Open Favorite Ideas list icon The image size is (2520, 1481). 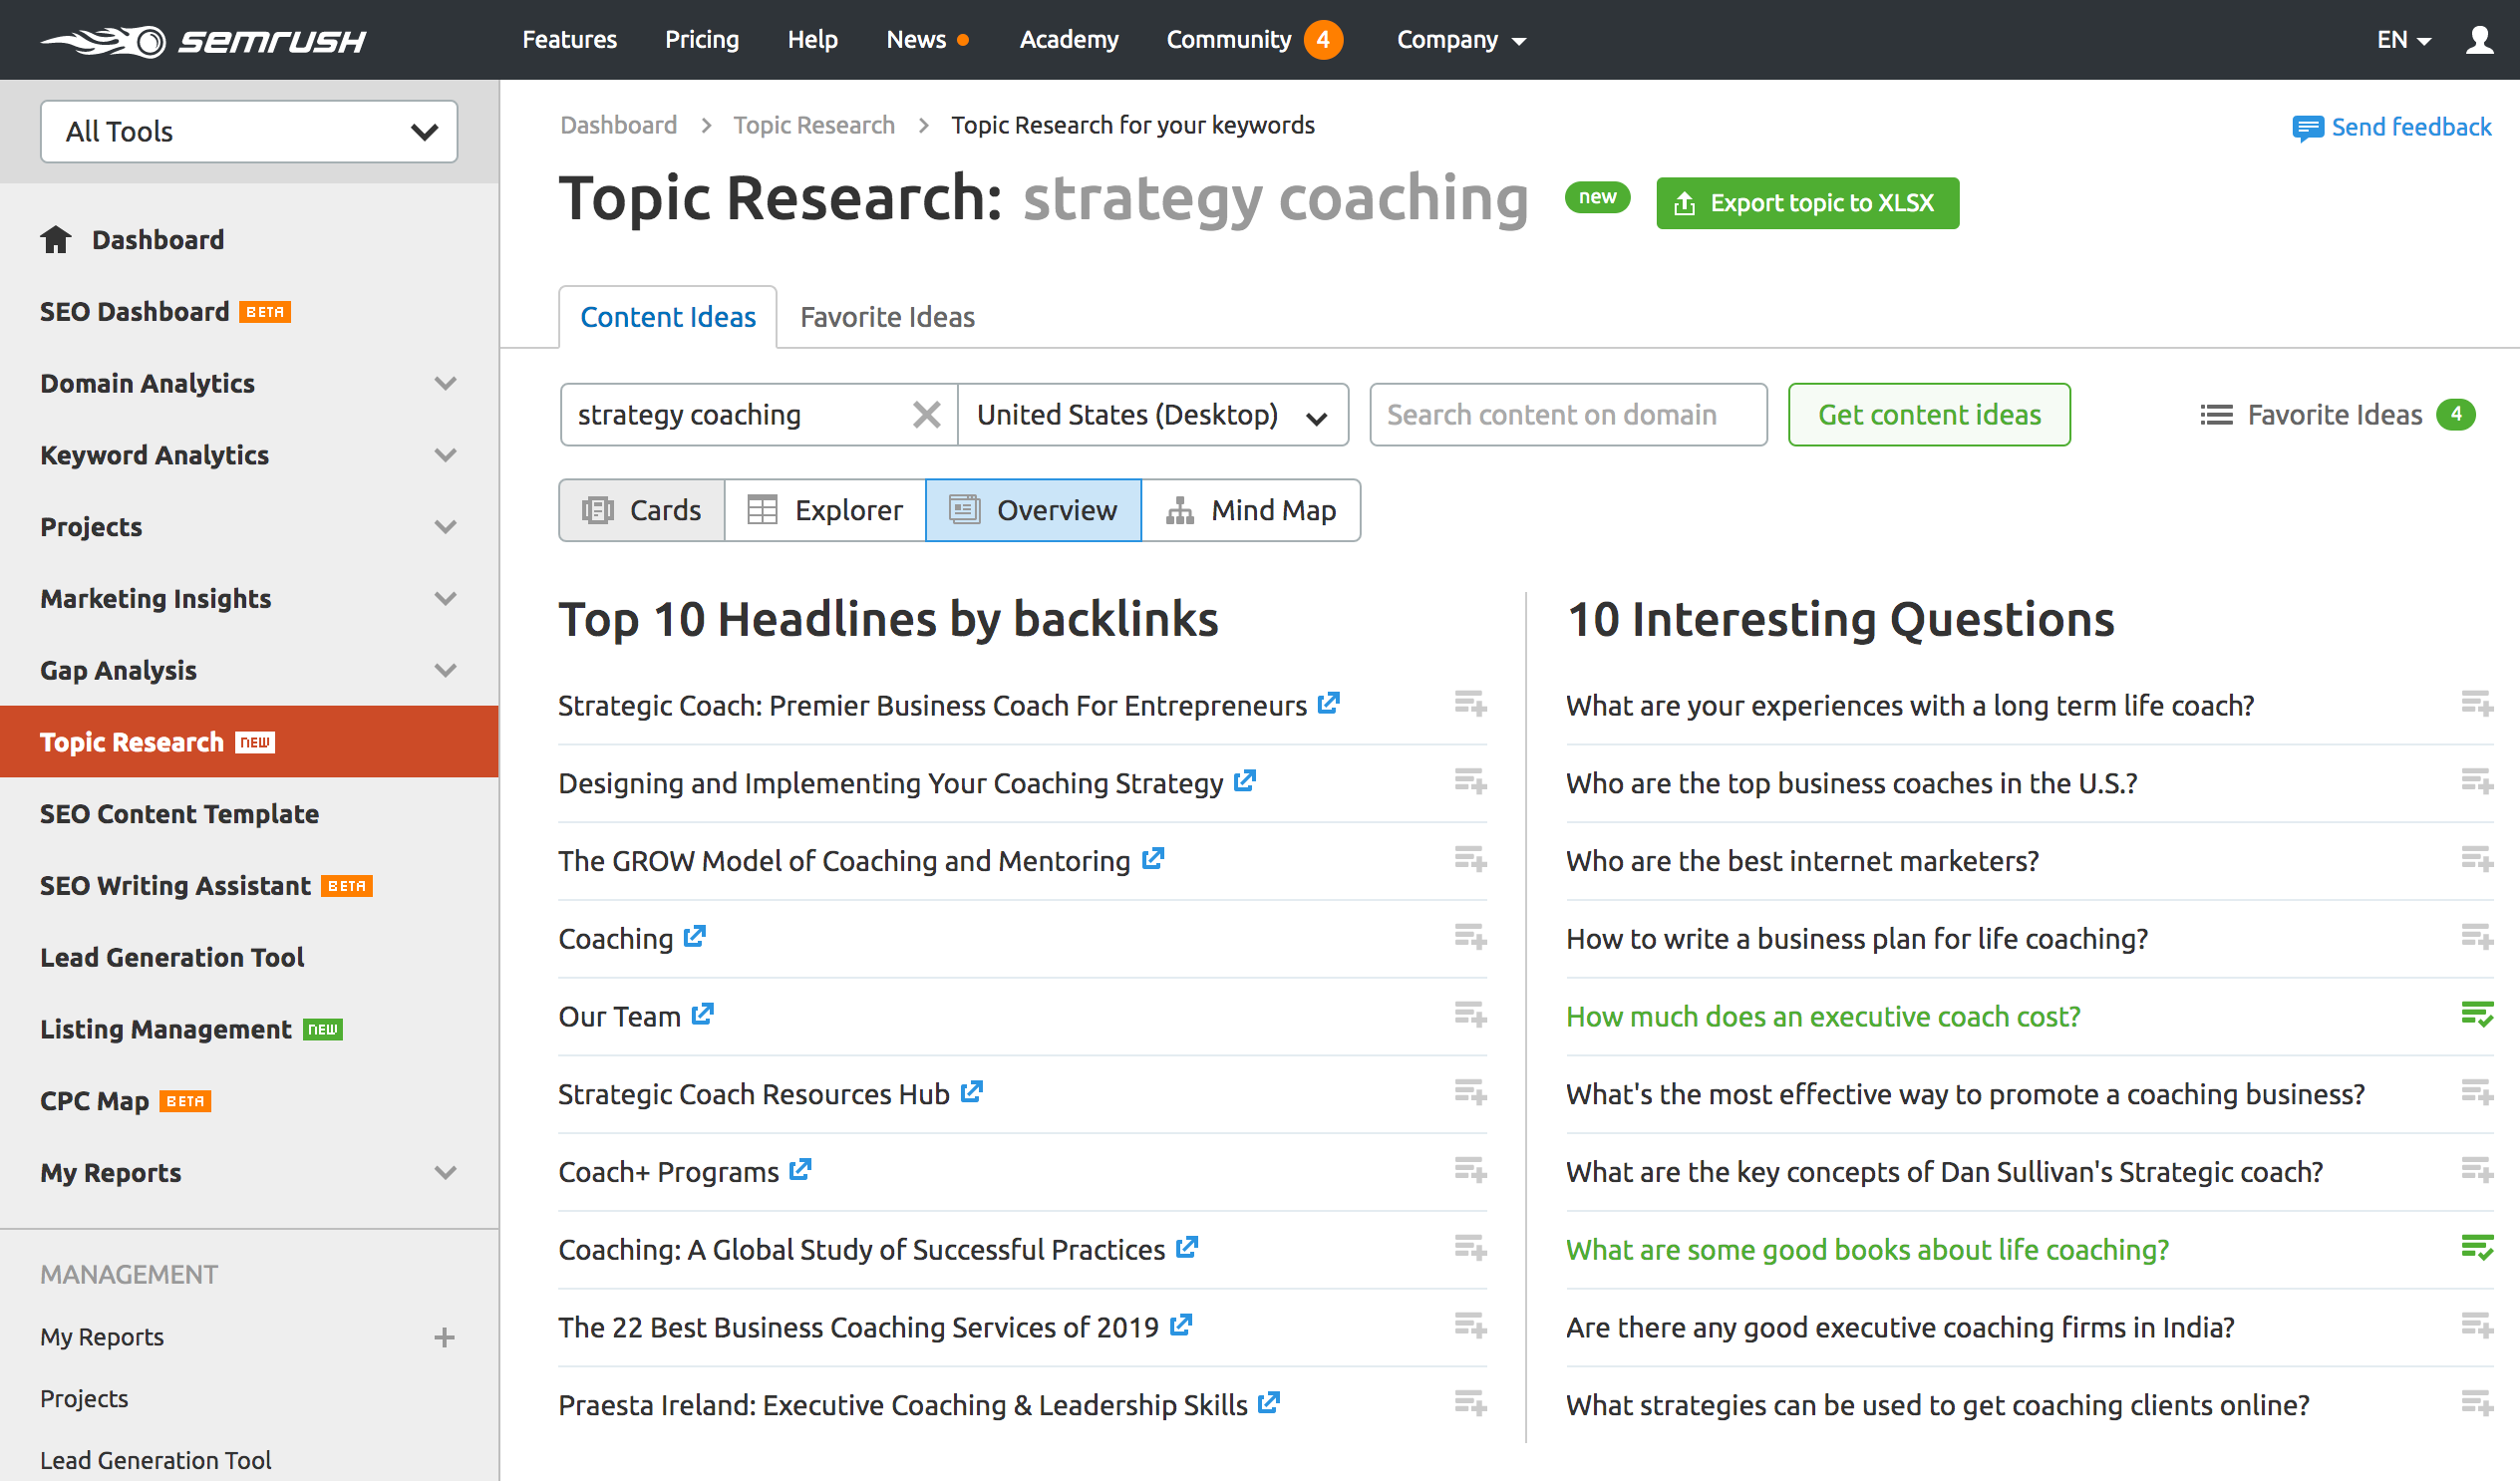2216,414
